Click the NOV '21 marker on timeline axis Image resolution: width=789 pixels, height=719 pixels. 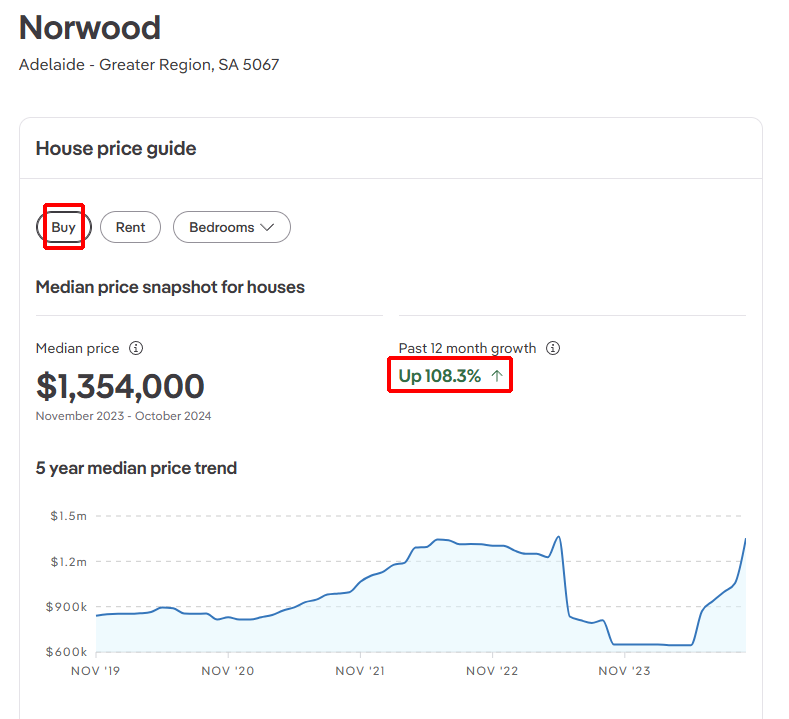click(x=361, y=671)
